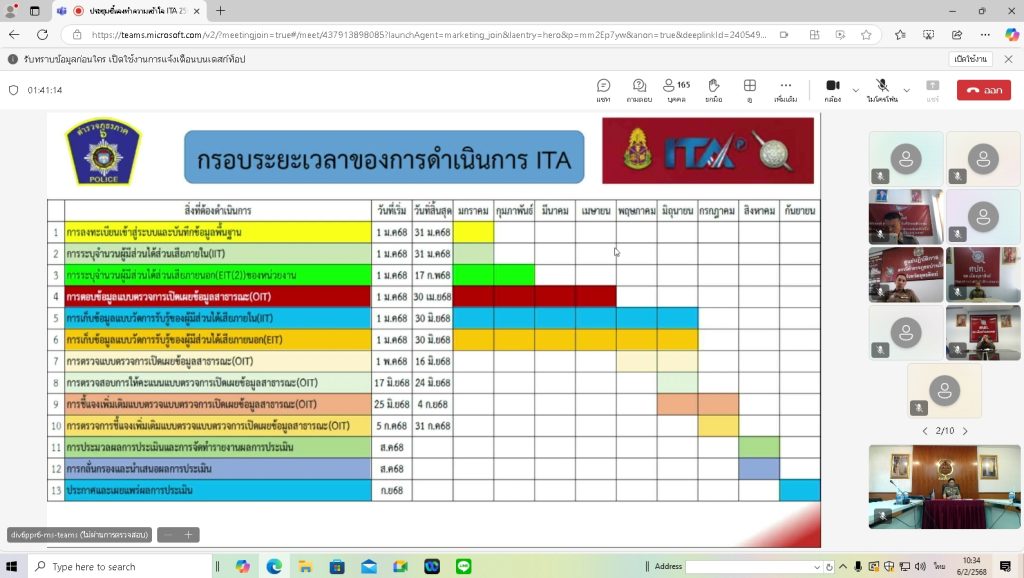This screenshot has height=578, width=1024.
Task: Show the People participants list
Action: (x=676, y=90)
